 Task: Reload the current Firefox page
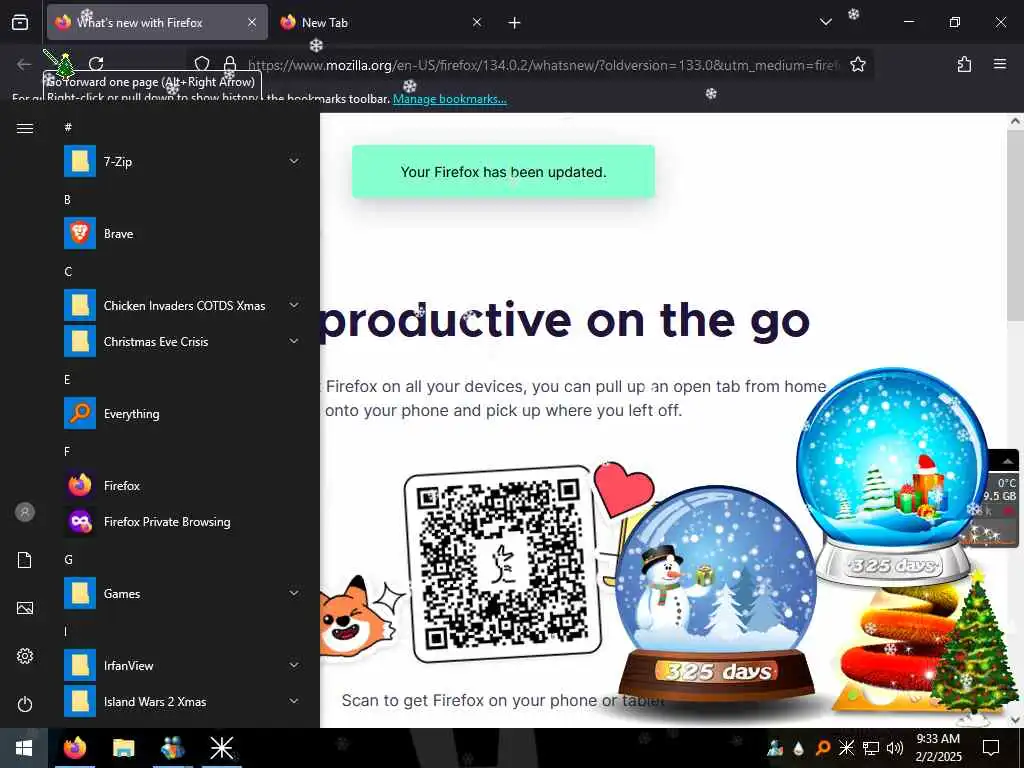[x=97, y=63]
